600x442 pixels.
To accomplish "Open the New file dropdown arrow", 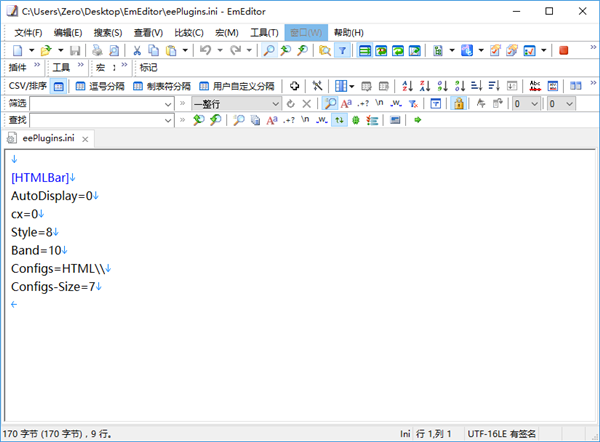I will click(32, 51).
